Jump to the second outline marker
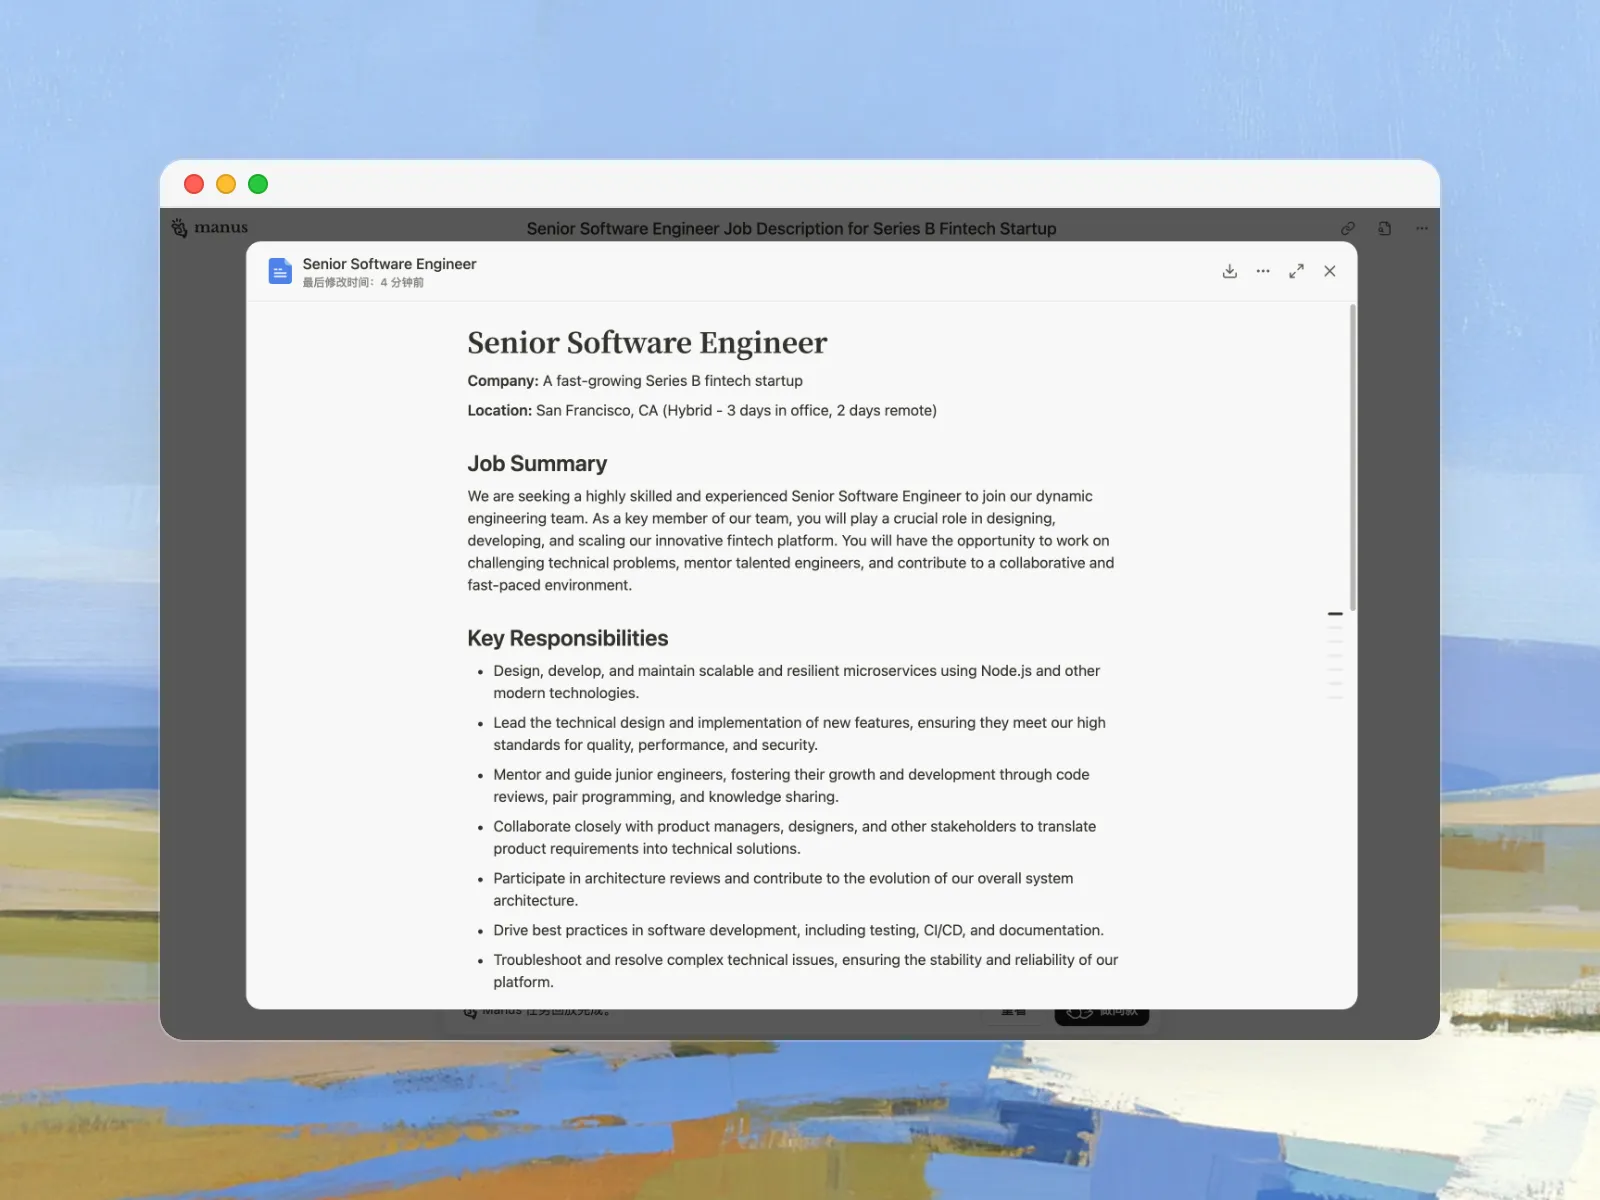The height and width of the screenshot is (1200, 1600). [x=1335, y=628]
